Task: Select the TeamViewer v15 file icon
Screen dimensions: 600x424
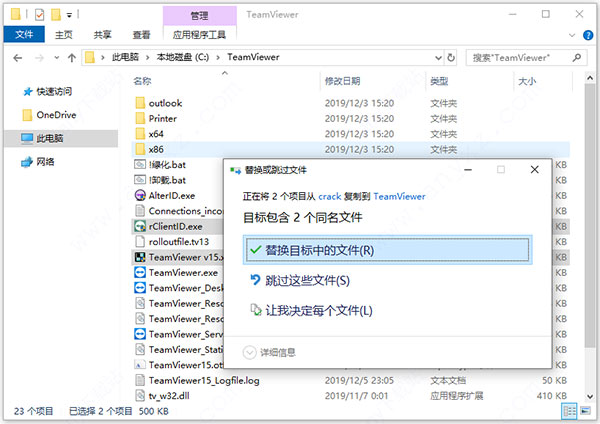Action: tap(140, 257)
